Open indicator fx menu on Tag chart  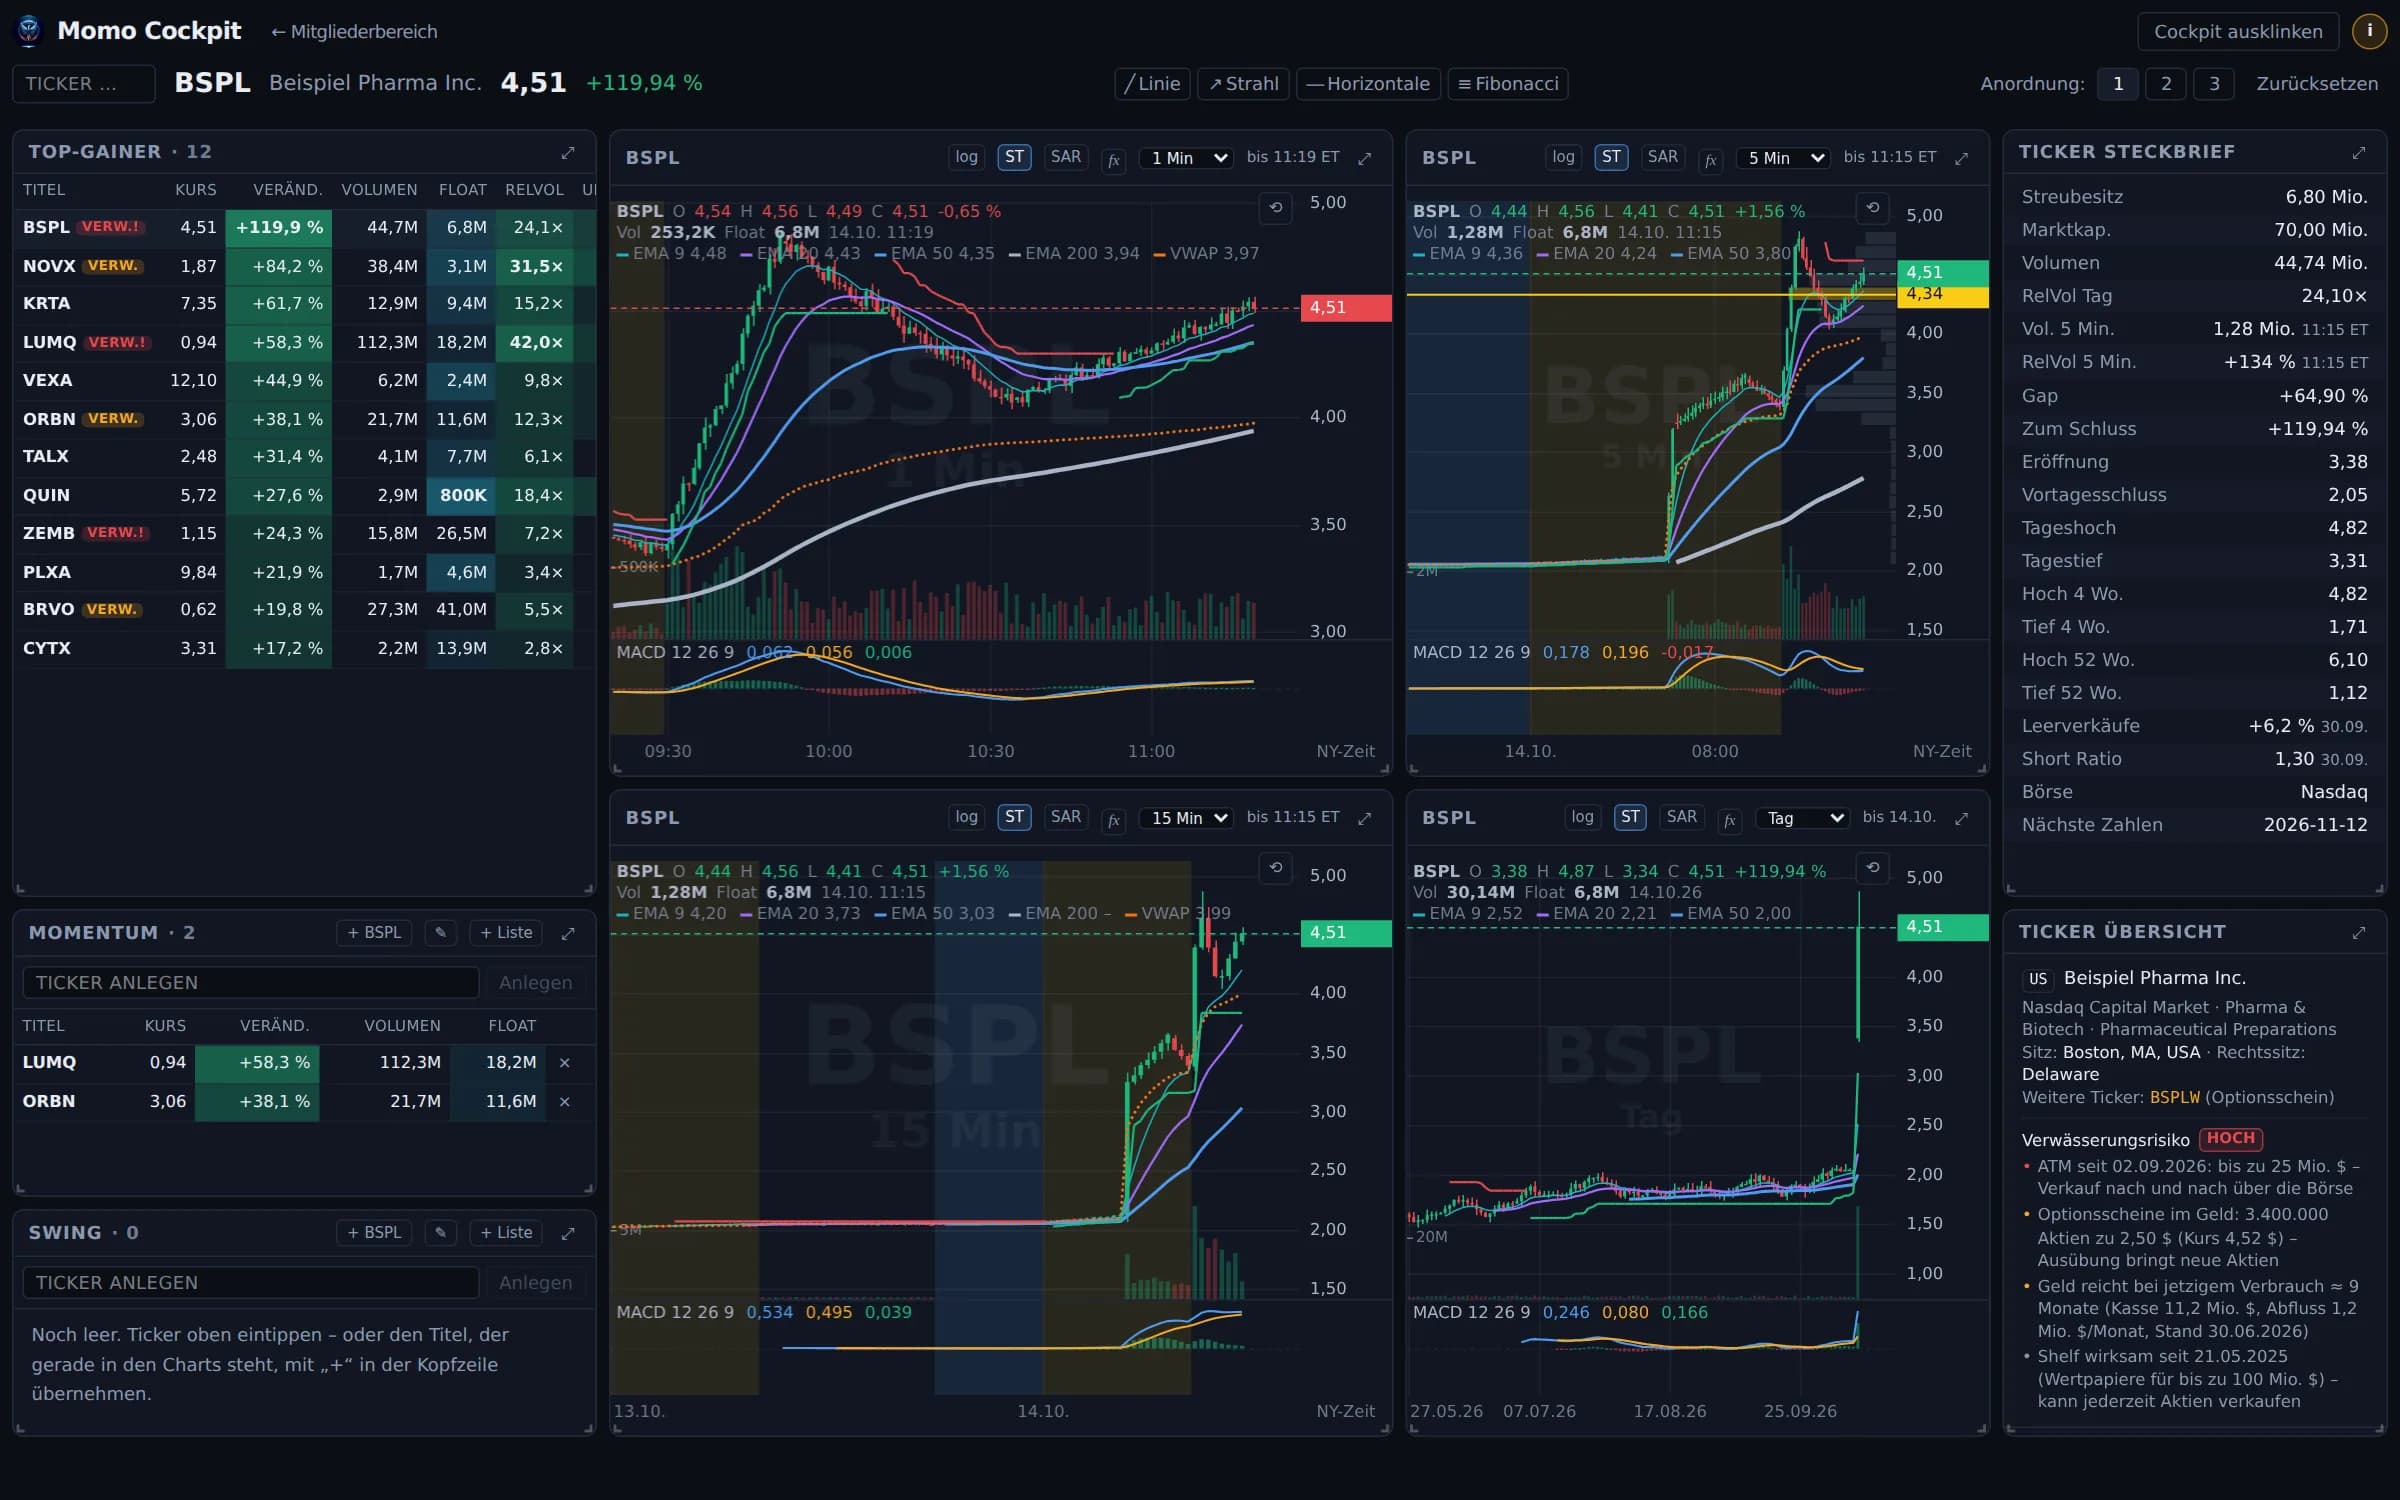tap(1730, 819)
